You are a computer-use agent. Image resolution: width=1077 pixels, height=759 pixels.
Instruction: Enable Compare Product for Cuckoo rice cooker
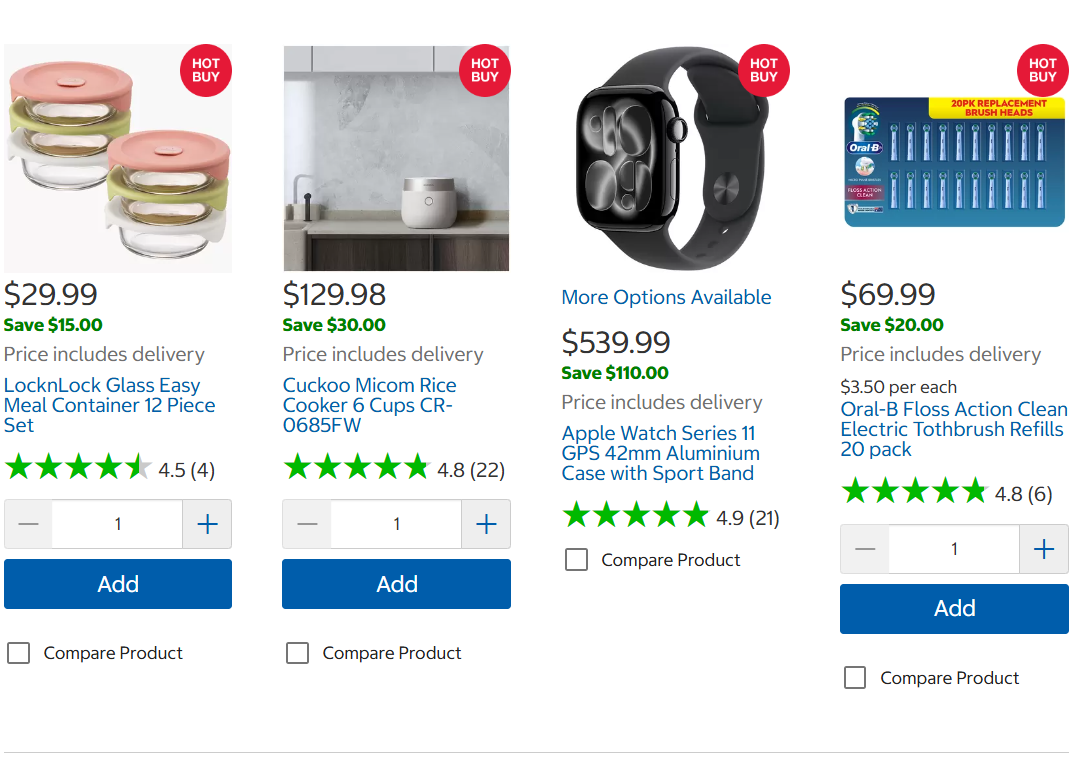coord(297,653)
